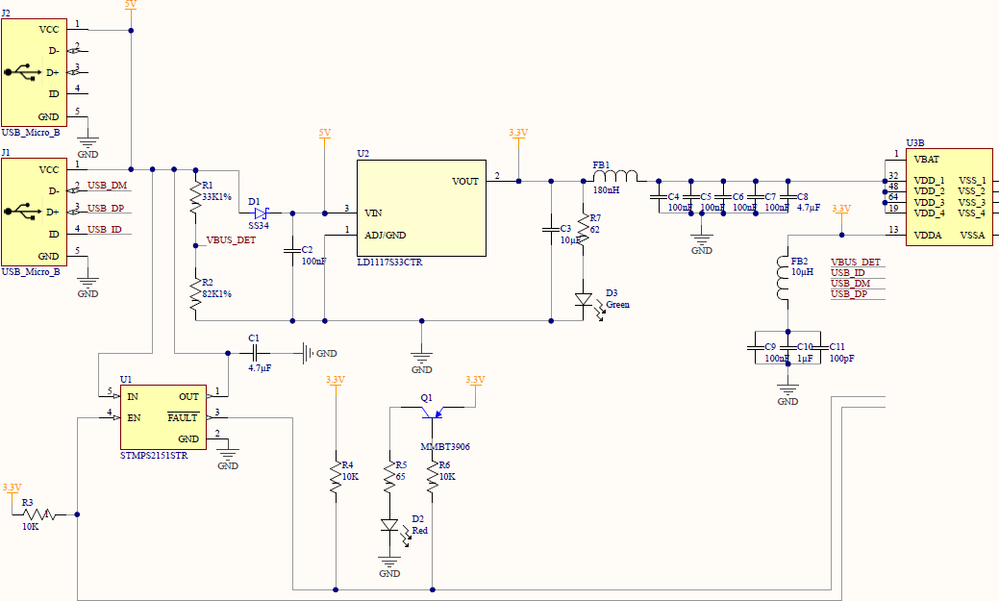Click VBUS_DET in the net list beside FB2
The height and width of the screenshot is (601, 999).
pyautogui.click(x=856, y=262)
